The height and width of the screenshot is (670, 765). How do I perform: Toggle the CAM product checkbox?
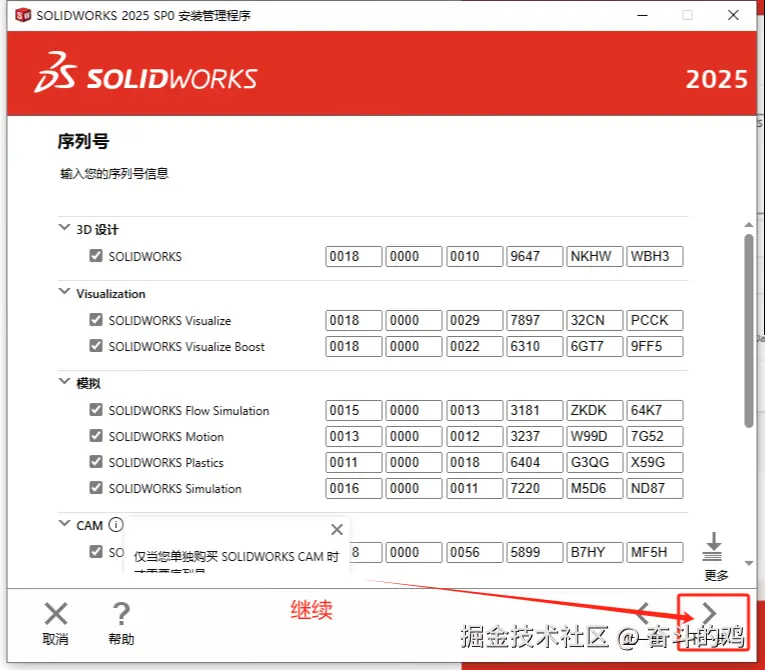click(96, 551)
